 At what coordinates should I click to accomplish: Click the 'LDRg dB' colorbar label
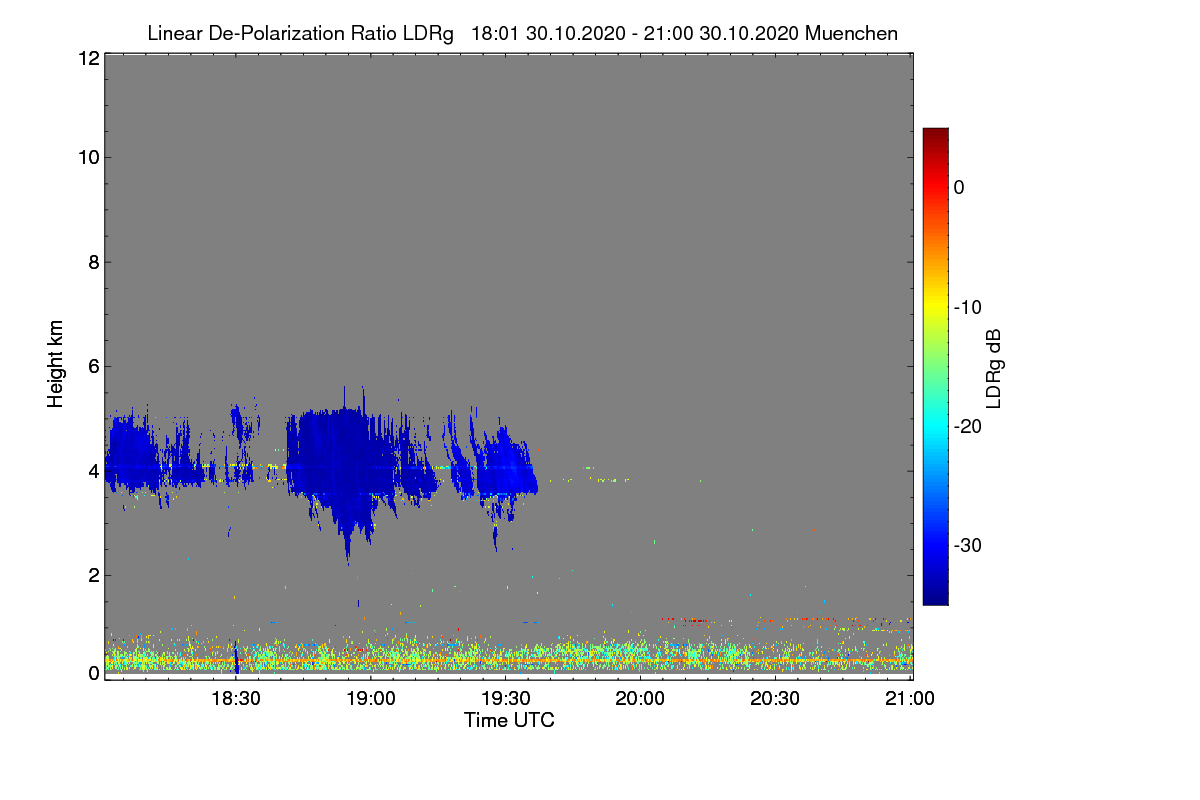[993, 367]
